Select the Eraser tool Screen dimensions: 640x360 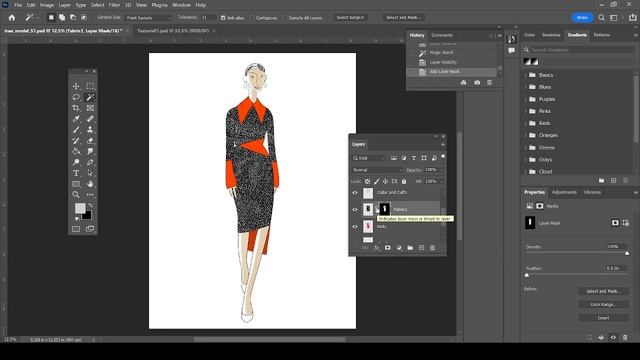coord(90,141)
